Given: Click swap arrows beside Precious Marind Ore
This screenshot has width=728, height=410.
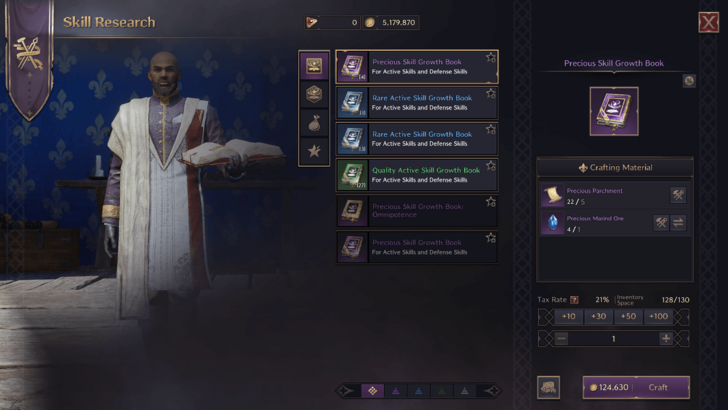Looking at the screenshot, I should (x=678, y=223).
